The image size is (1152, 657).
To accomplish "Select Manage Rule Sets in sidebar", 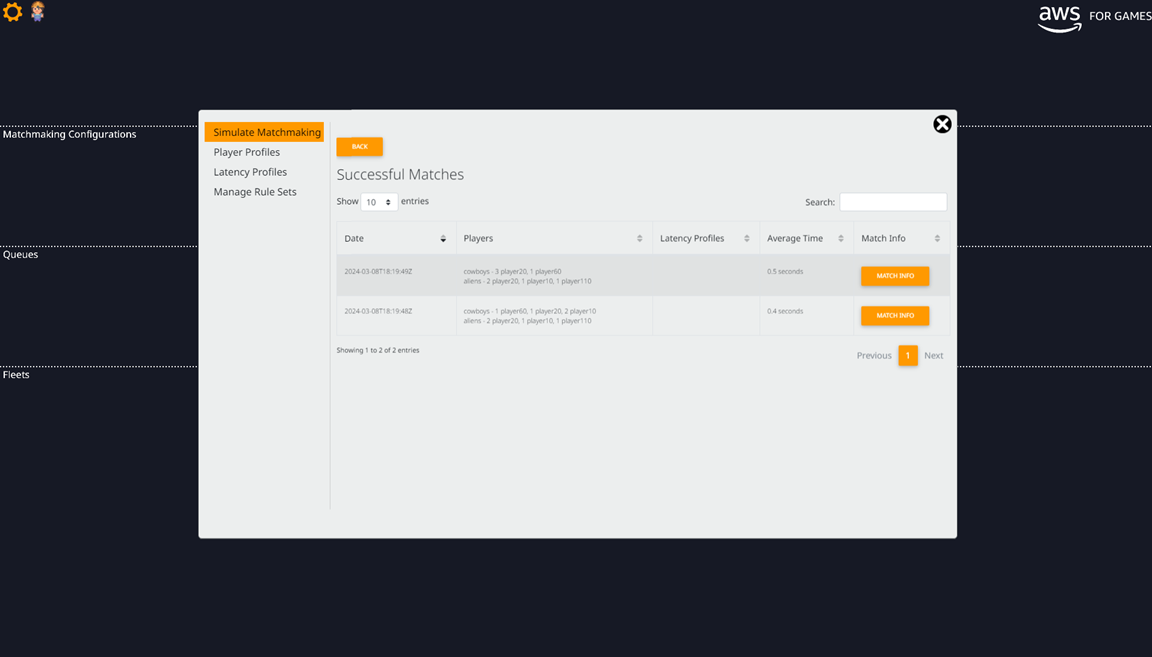I will coord(255,191).
